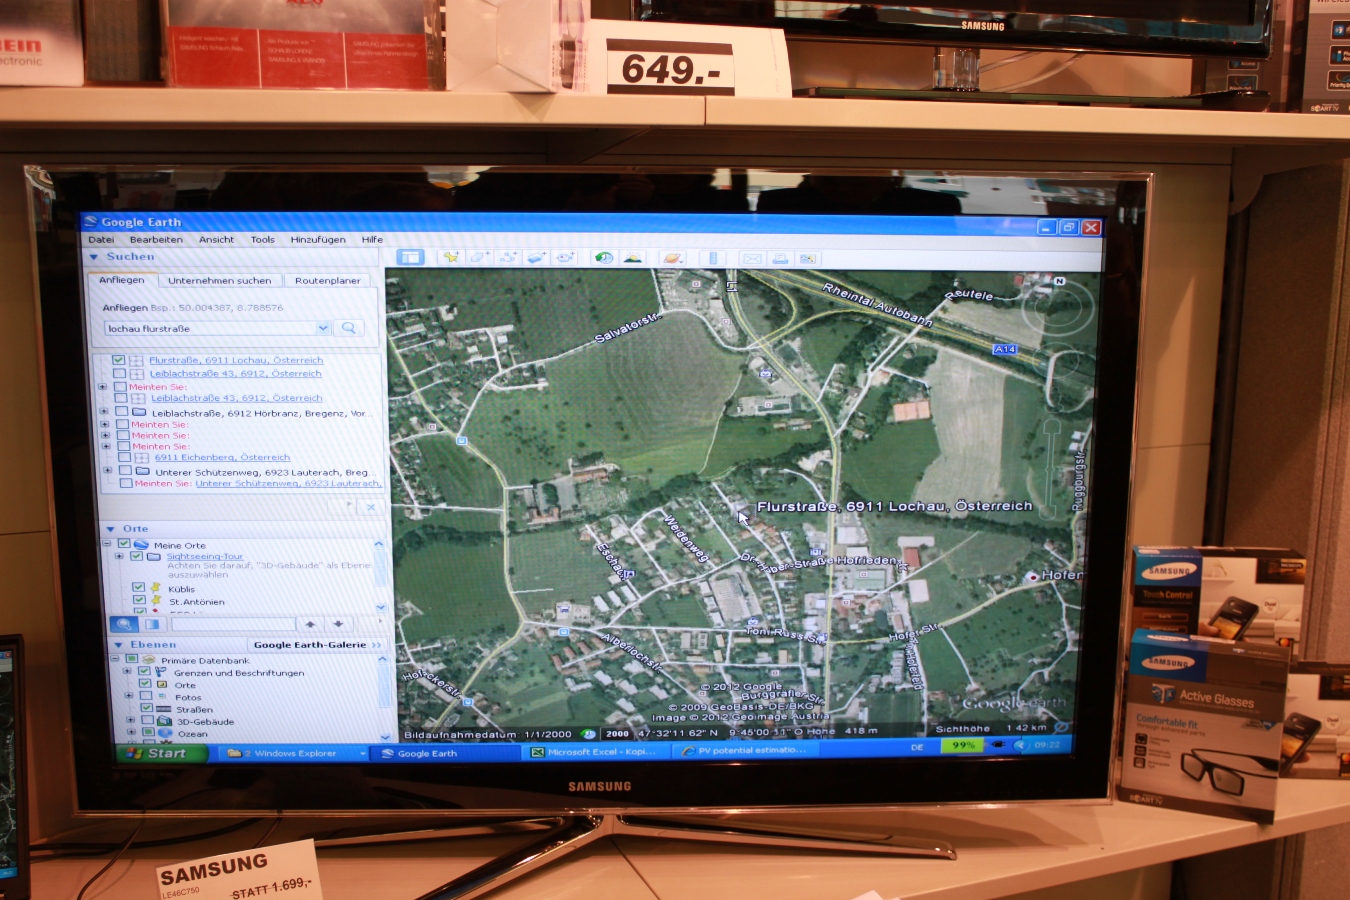Click the lochau flurstraße search field
This screenshot has height=900, width=1350.
210,328
